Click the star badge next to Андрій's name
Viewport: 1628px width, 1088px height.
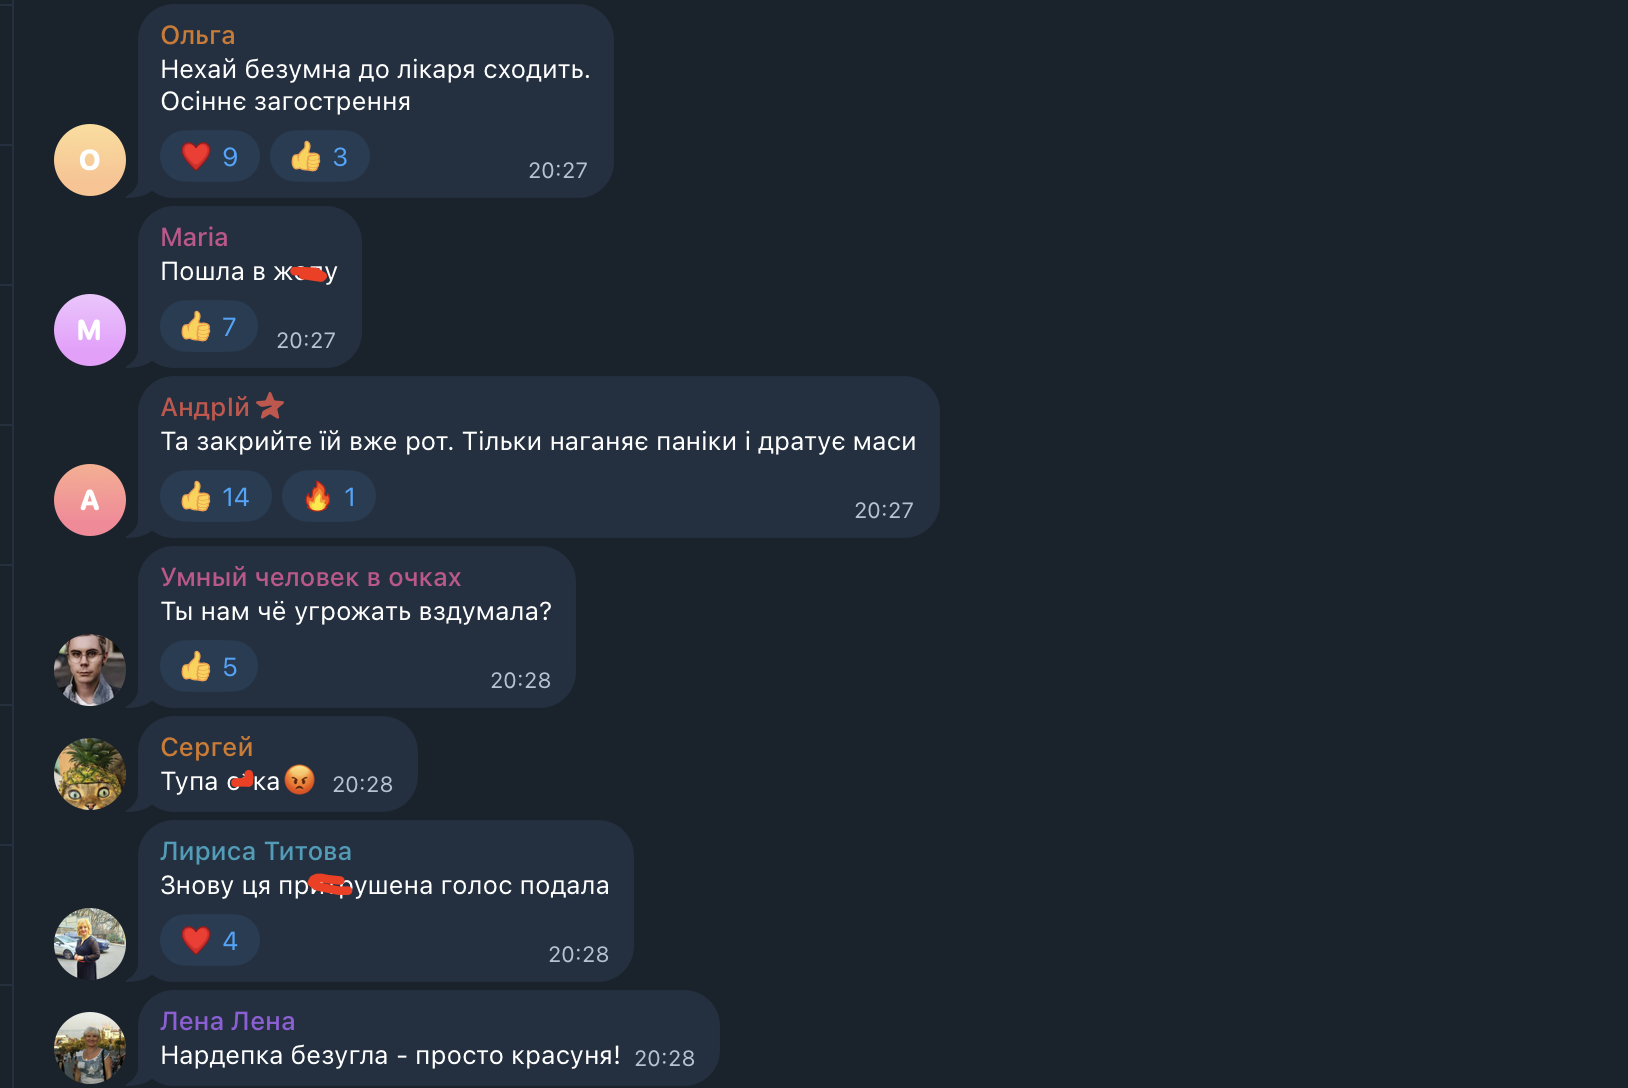(x=270, y=406)
